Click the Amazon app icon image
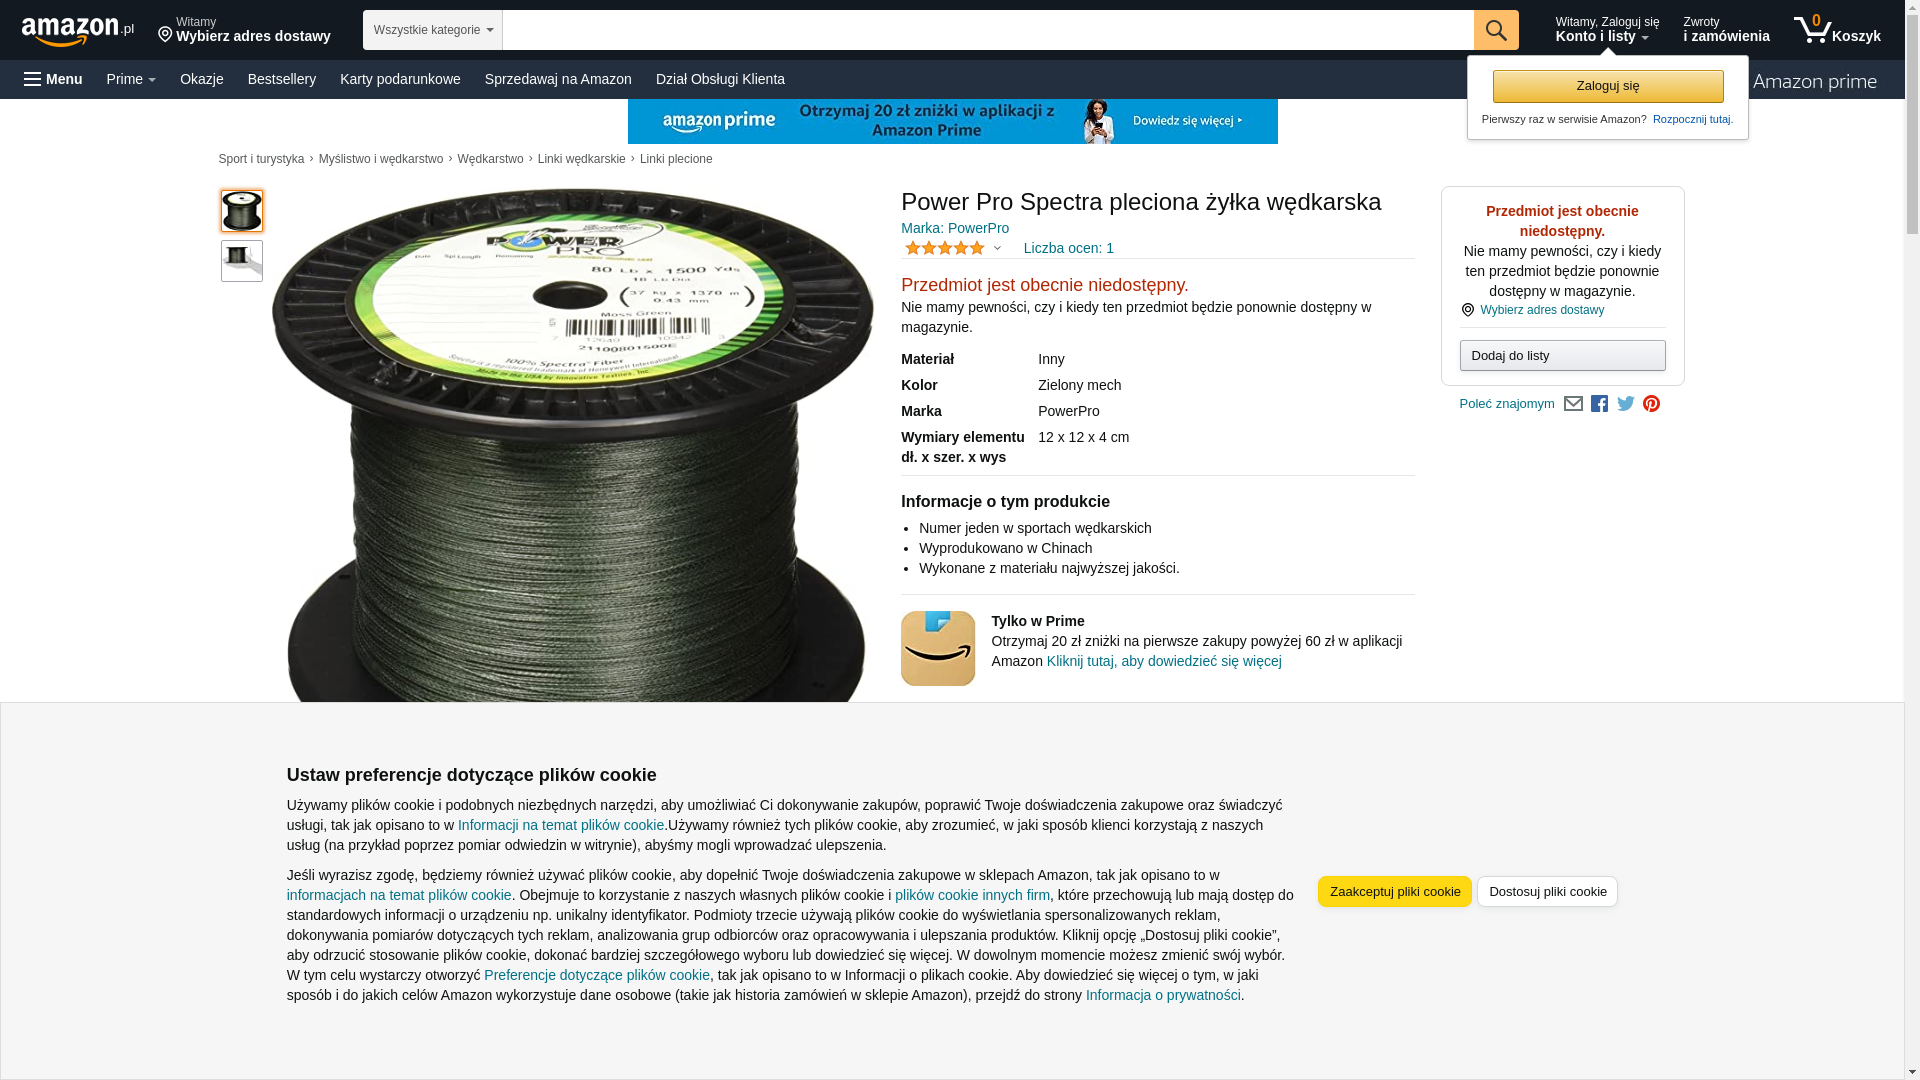Screen dimensions: 1920x1080 938,648
